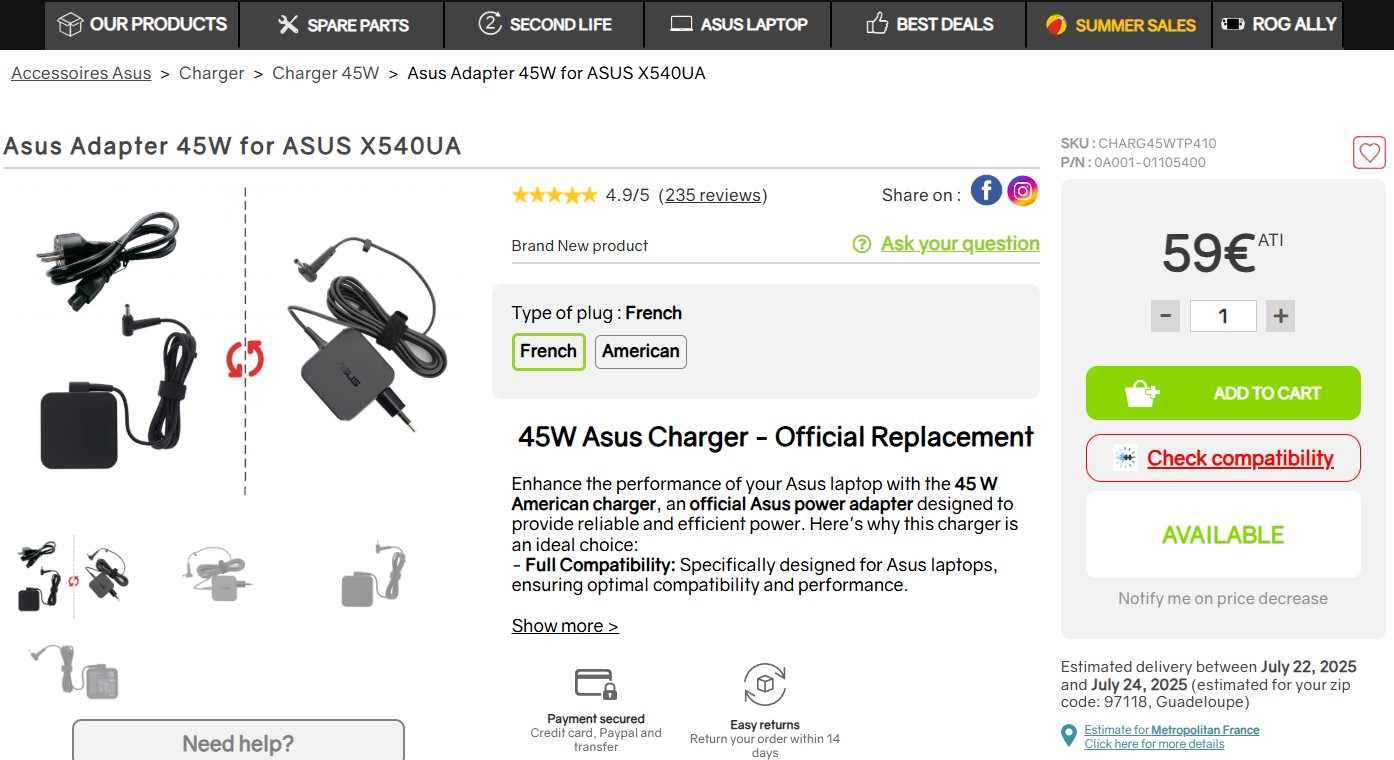Viewport: 1394px width, 760px height.
Task: Click the Need help? button
Action: (x=238, y=743)
